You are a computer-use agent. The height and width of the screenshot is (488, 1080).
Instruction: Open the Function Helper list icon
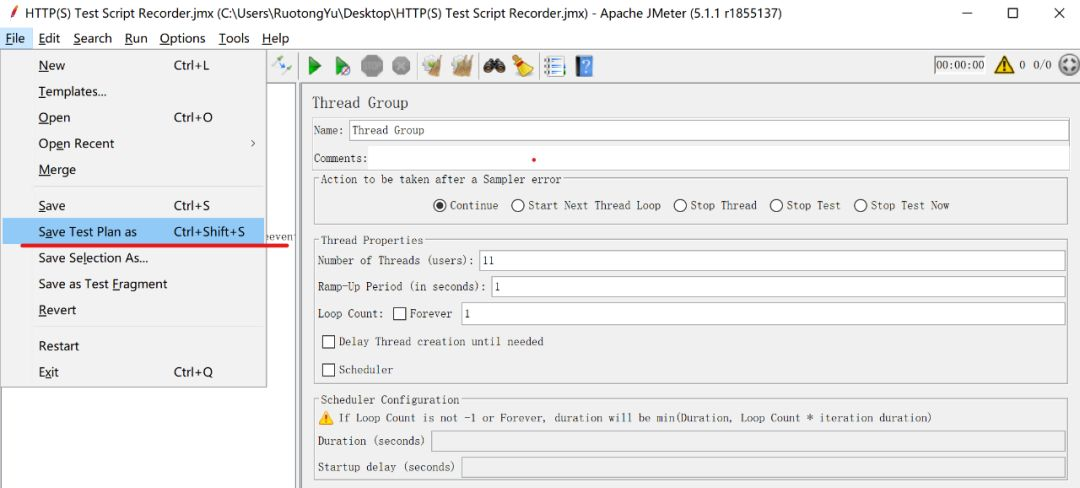(554, 66)
